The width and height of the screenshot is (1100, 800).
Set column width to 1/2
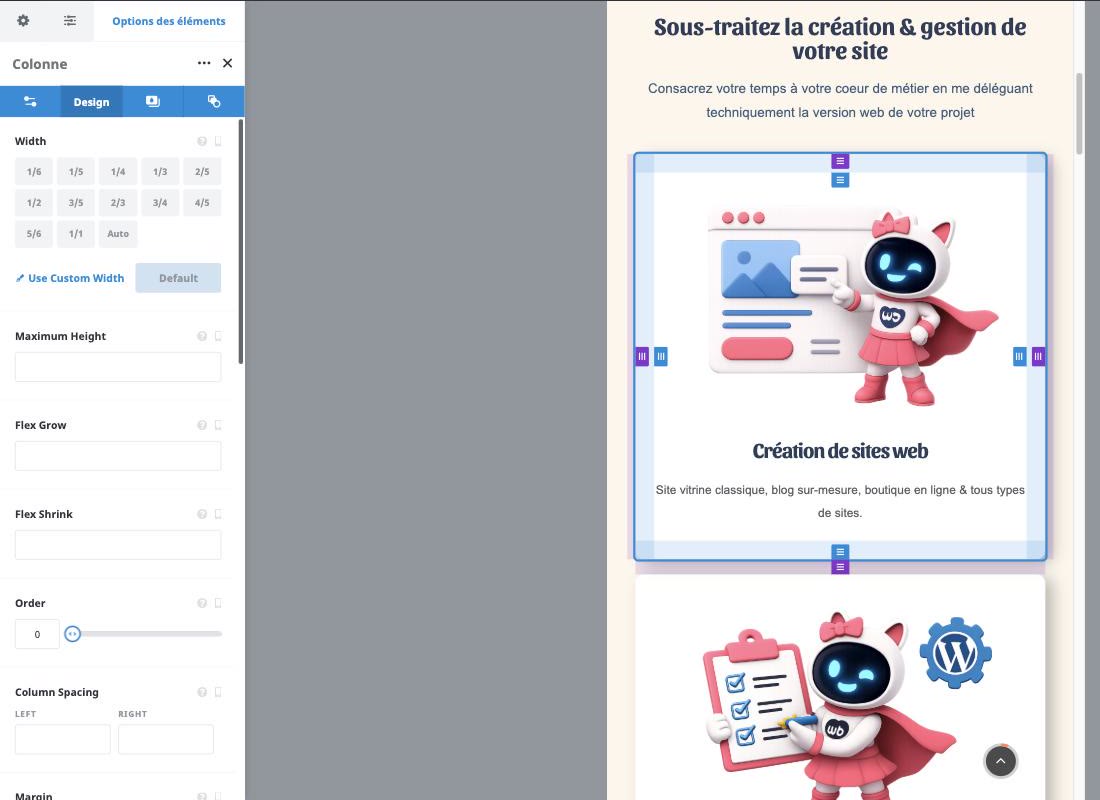pyautogui.click(x=34, y=203)
